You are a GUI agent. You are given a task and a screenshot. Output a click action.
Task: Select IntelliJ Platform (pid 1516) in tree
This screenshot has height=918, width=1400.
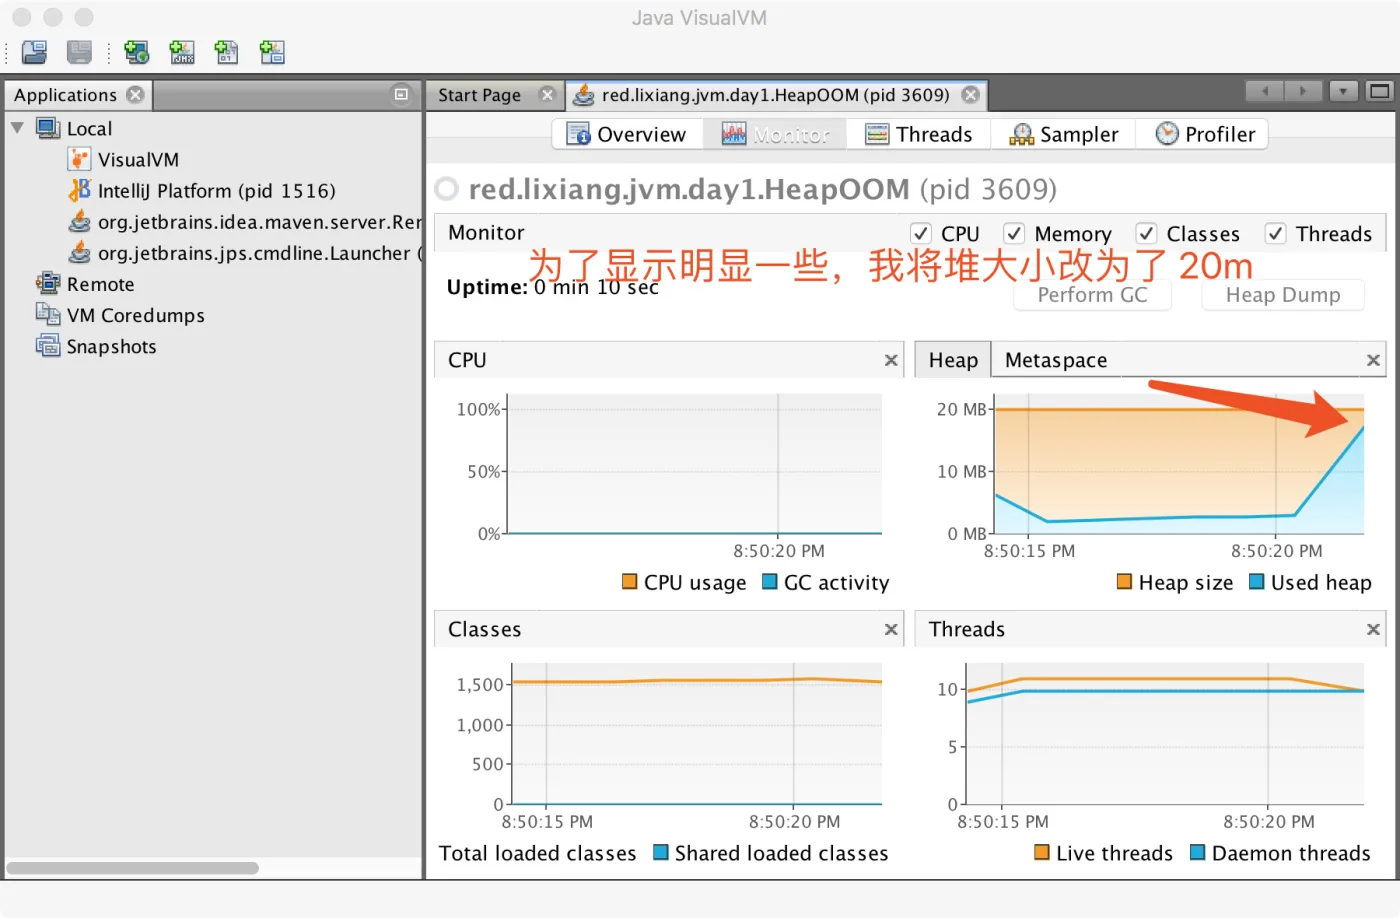coord(216,190)
